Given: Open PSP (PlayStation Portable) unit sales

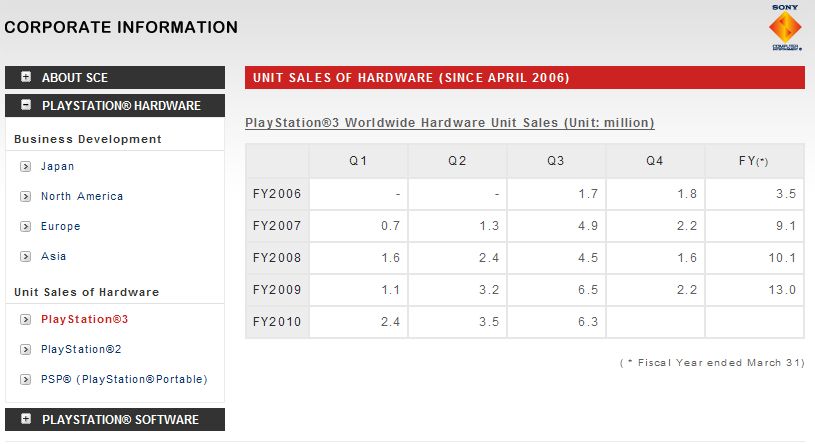Looking at the screenshot, I should 123,380.
